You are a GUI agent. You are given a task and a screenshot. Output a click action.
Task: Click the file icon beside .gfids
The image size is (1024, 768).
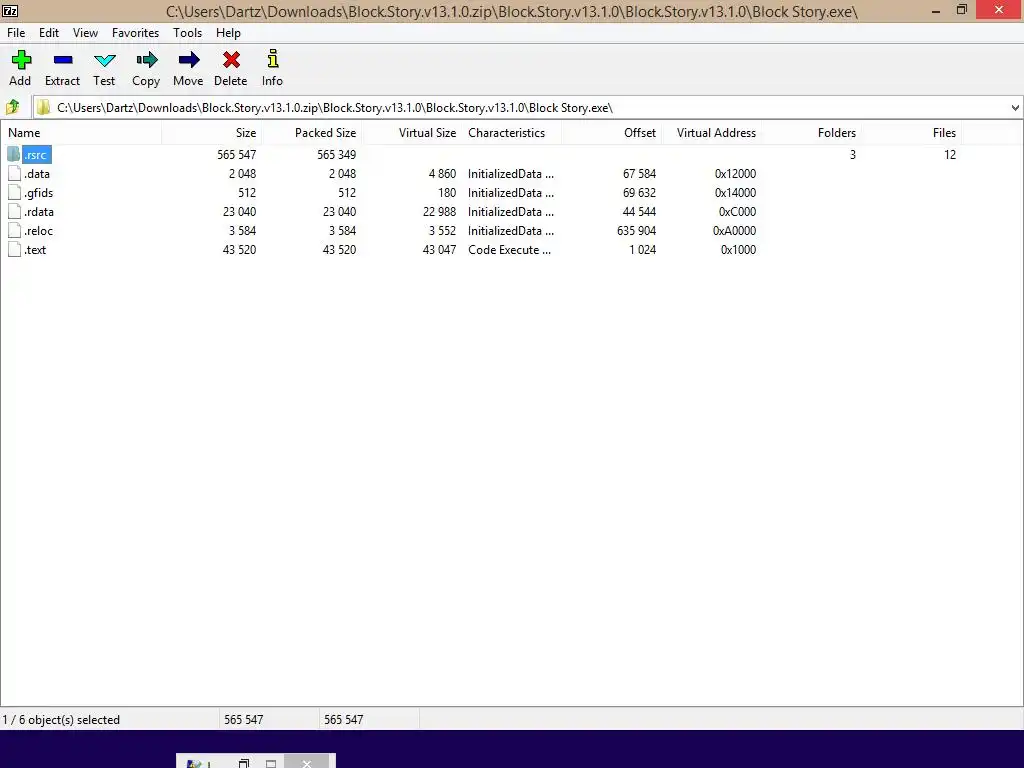point(14,193)
